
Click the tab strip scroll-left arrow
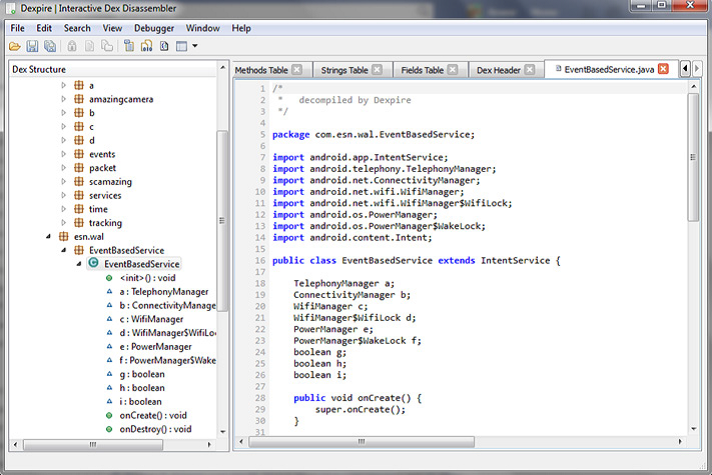[685, 69]
